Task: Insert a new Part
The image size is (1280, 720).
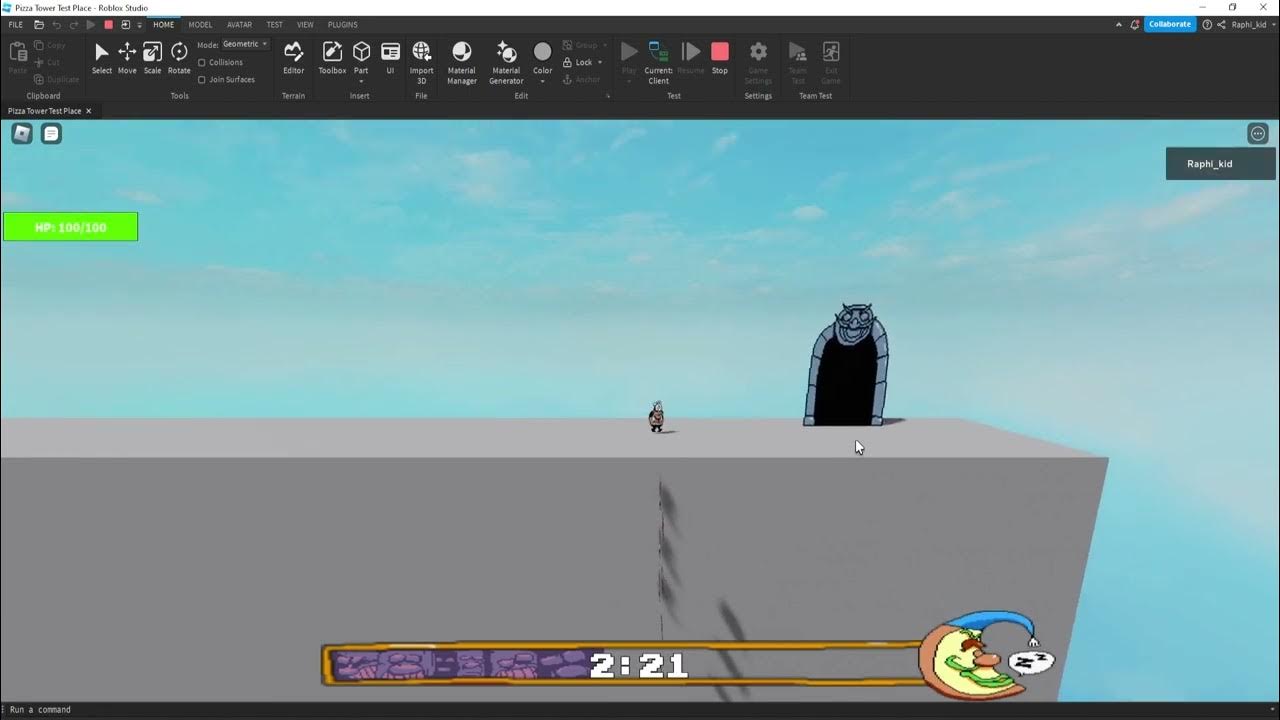Action: pos(361,51)
